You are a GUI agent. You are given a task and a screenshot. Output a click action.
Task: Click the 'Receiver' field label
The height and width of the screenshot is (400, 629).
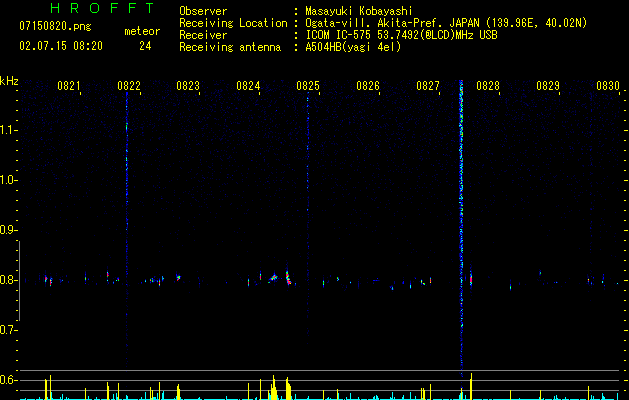pyautogui.click(x=203, y=35)
